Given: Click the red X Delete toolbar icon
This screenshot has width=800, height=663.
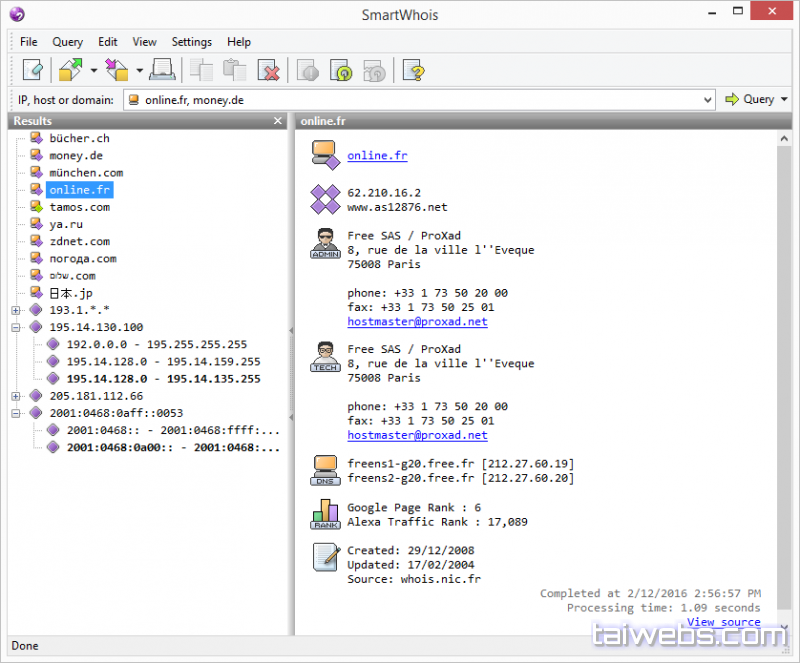Looking at the screenshot, I should coord(268,70).
